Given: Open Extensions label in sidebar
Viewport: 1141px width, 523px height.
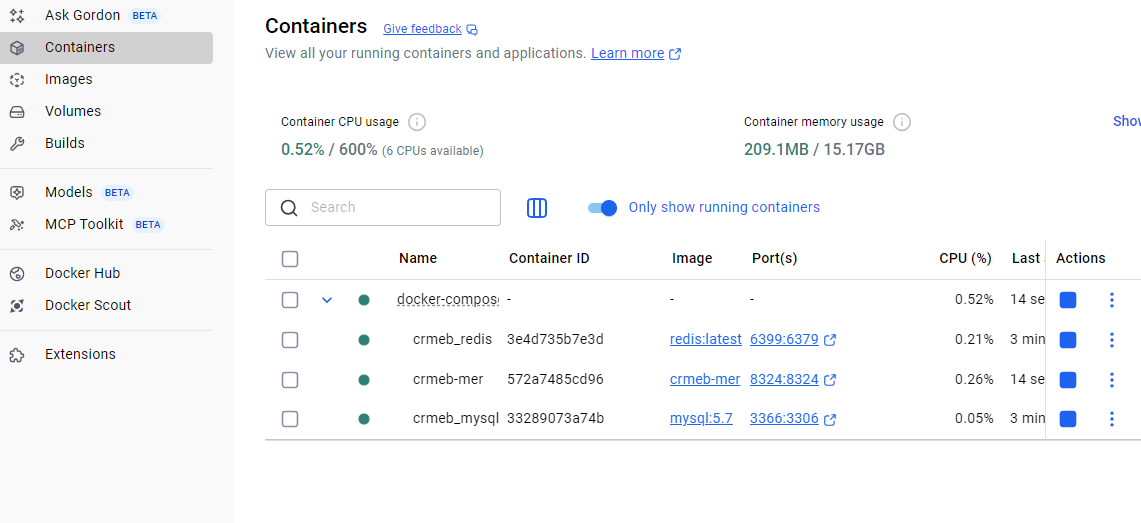Looking at the screenshot, I should click(x=80, y=354).
